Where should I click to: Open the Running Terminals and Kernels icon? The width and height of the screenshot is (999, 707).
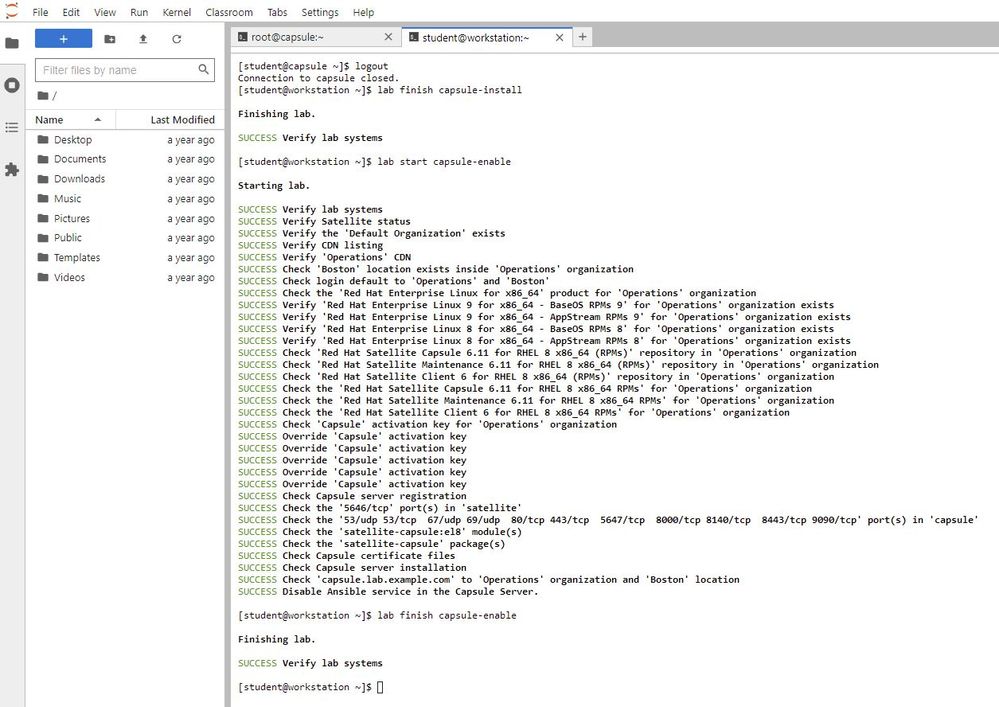(x=12, y=85)
